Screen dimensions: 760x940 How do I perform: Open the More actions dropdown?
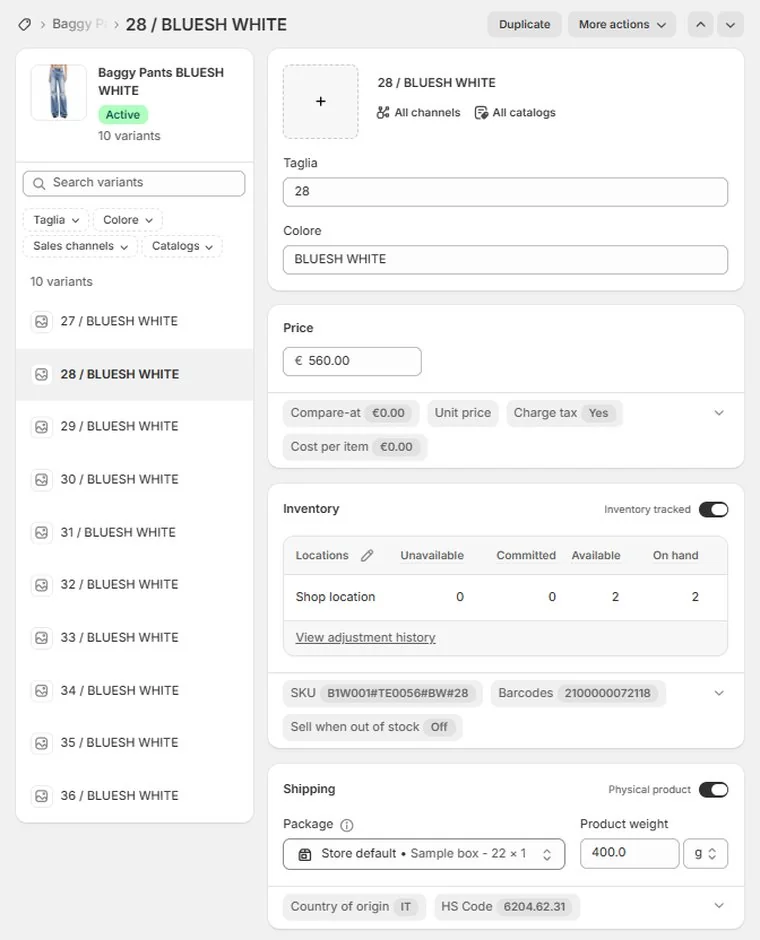622,25
